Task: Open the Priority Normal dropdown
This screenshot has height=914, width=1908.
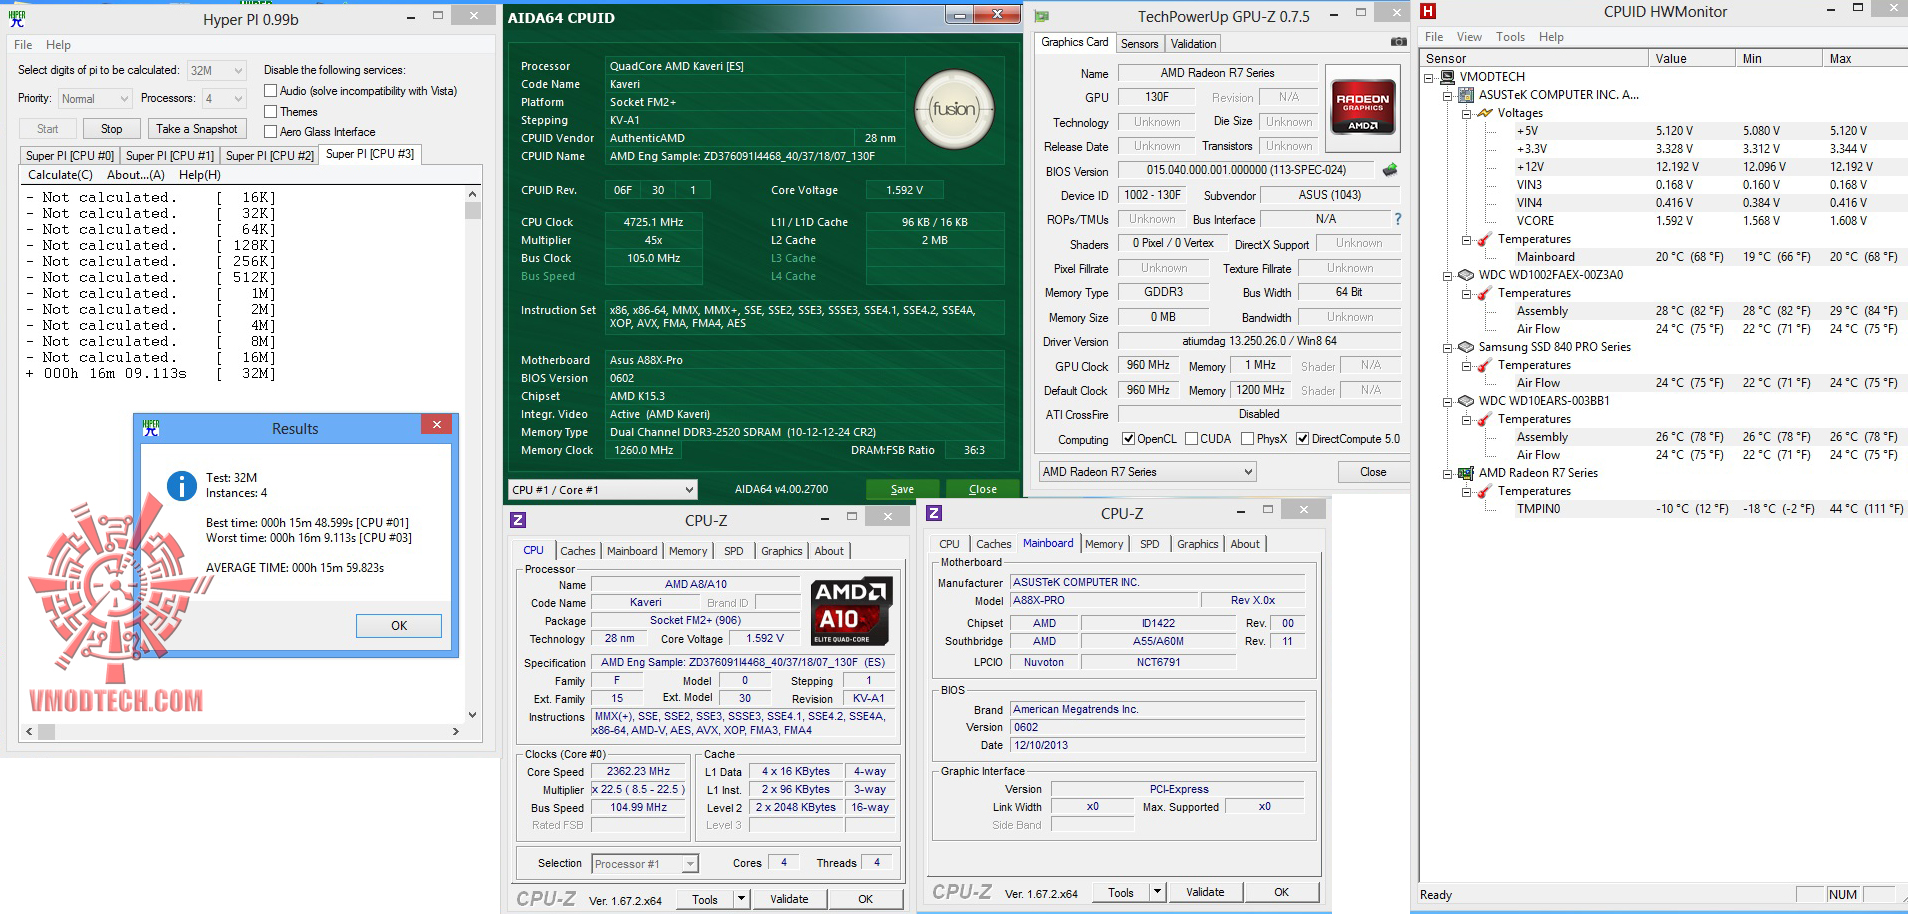Action: pyautogui.click(x=95, y=98)
